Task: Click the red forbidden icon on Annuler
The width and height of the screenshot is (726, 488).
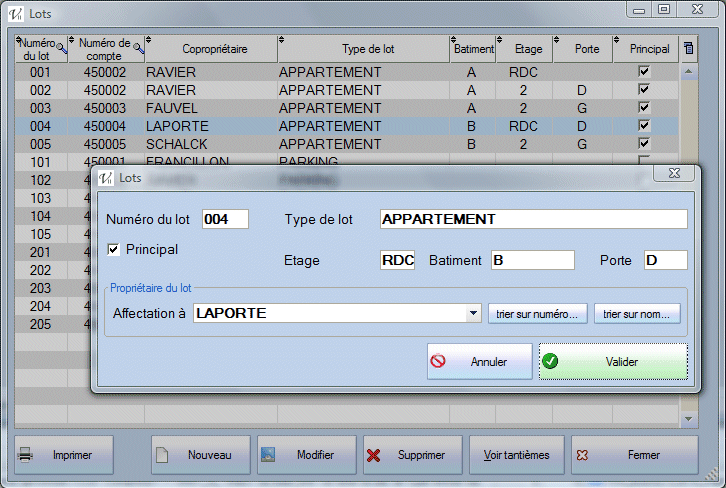Action: pos(438,362)
